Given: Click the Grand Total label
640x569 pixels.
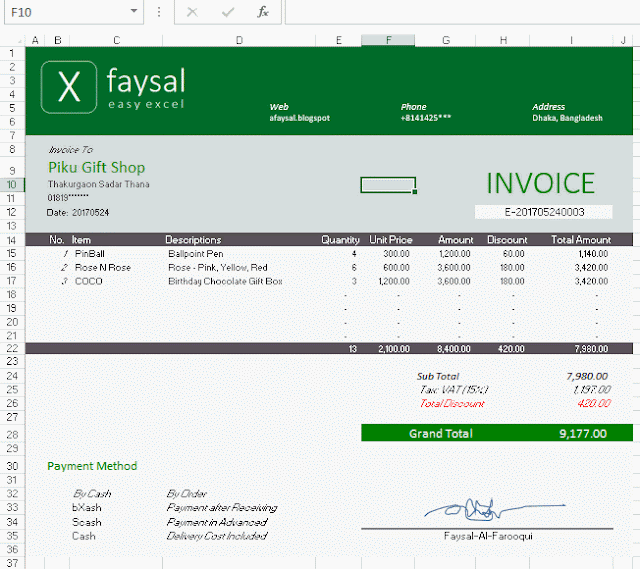Looking at the screenshot, I should [441, 433].
